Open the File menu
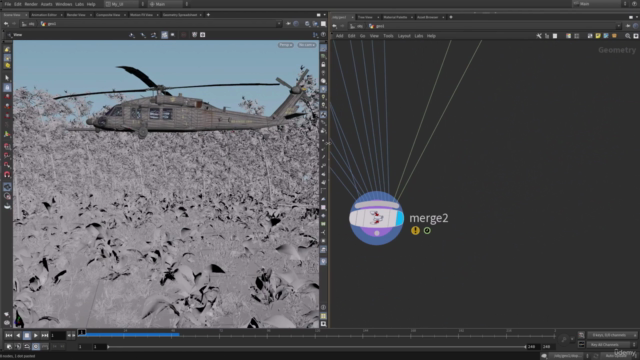640x360 pixels. tap(8, 4)
